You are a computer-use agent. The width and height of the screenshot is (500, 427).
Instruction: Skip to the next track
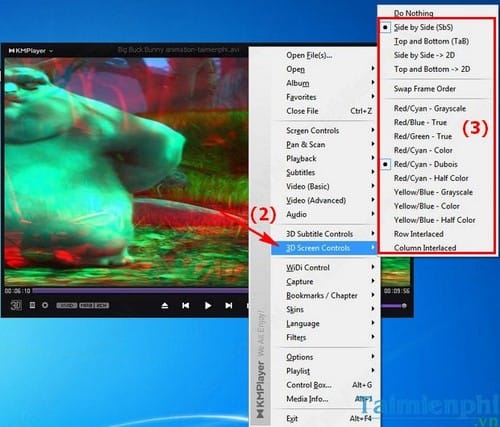229,305
